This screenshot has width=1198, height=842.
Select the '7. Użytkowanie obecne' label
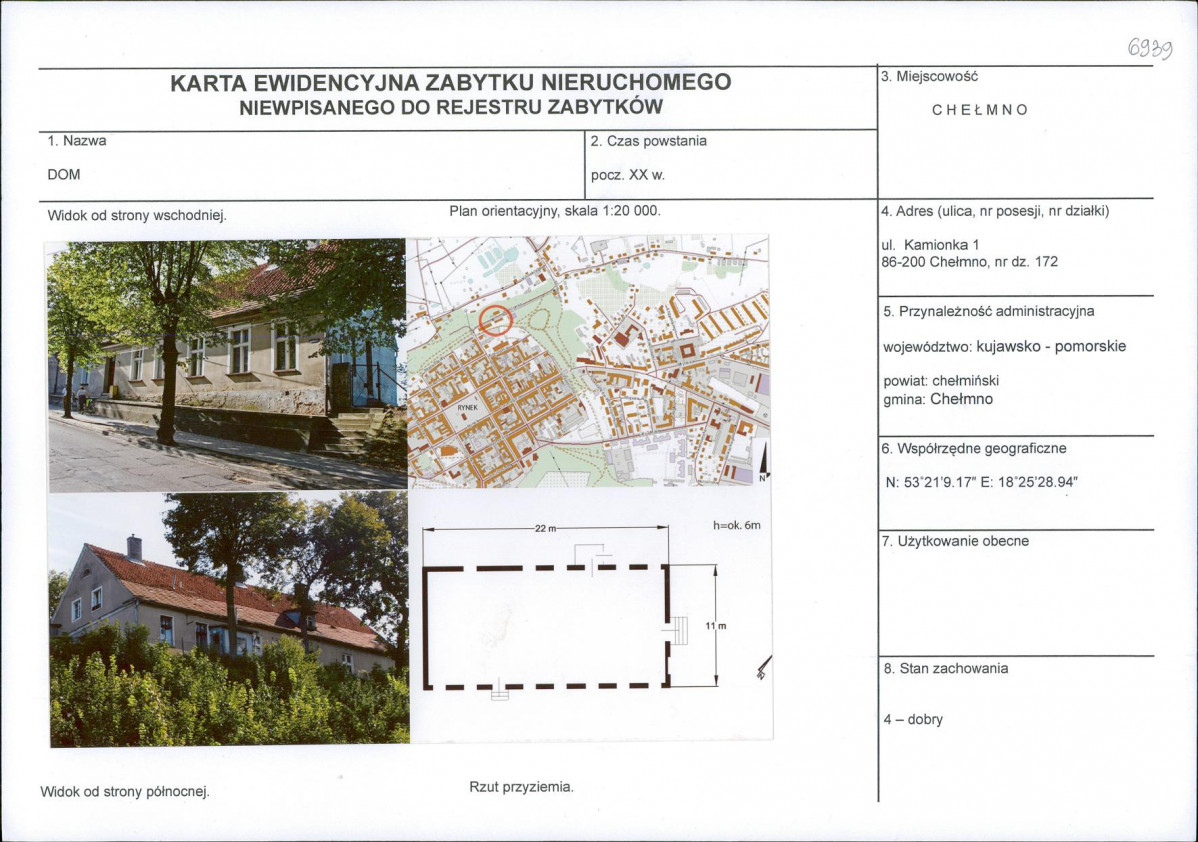coord(955,542)
